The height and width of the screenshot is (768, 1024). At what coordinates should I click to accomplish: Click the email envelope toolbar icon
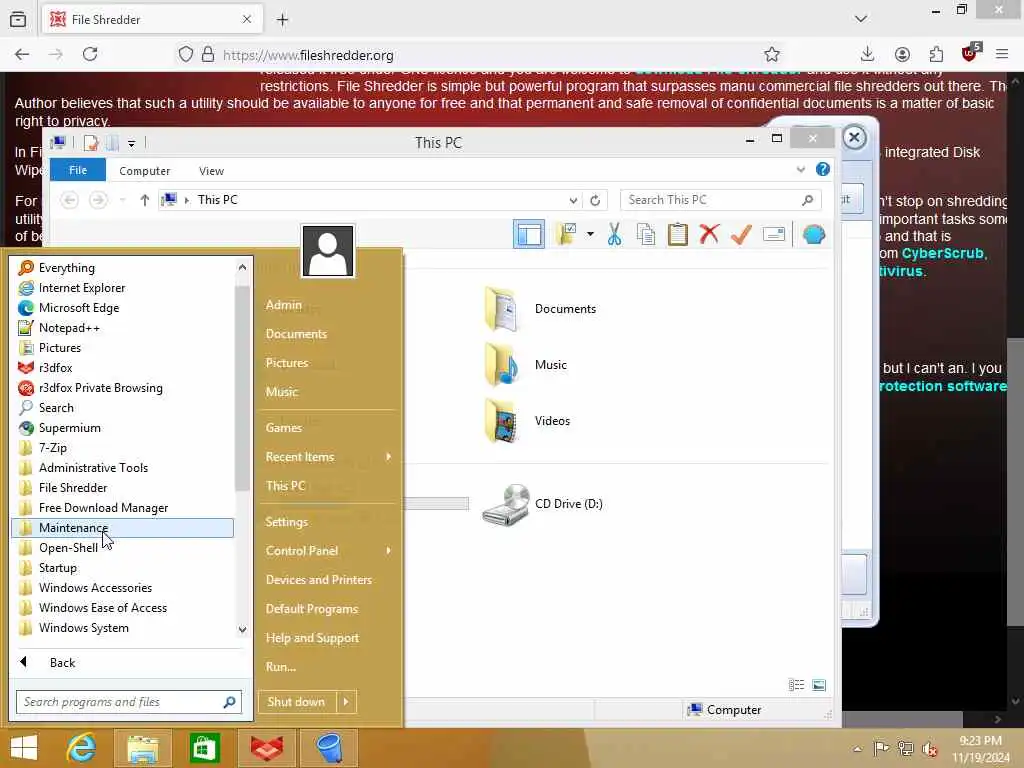tap(774, 234)
